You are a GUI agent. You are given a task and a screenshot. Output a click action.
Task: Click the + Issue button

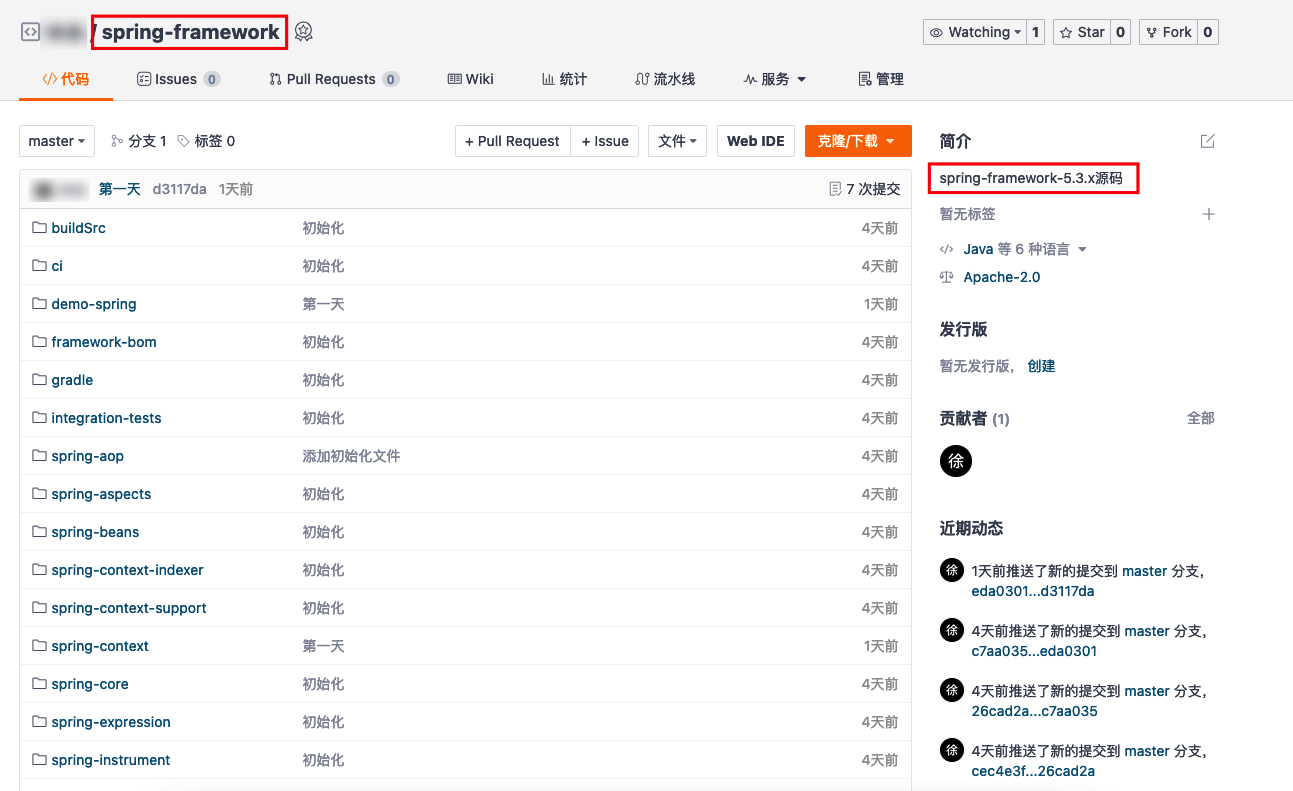click(x=605, y=141)
